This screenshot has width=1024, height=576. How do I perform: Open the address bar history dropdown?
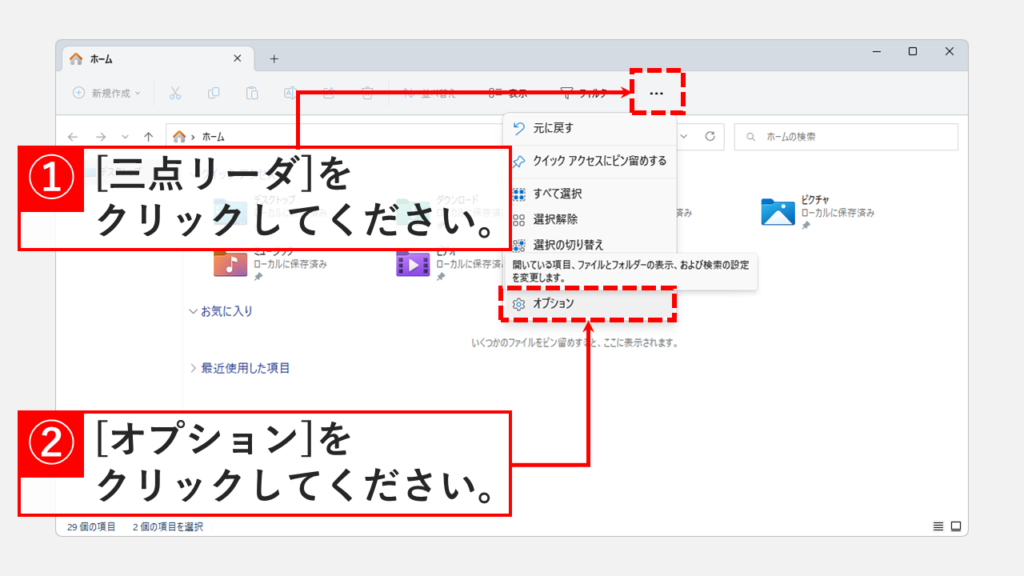coord(685,136)
